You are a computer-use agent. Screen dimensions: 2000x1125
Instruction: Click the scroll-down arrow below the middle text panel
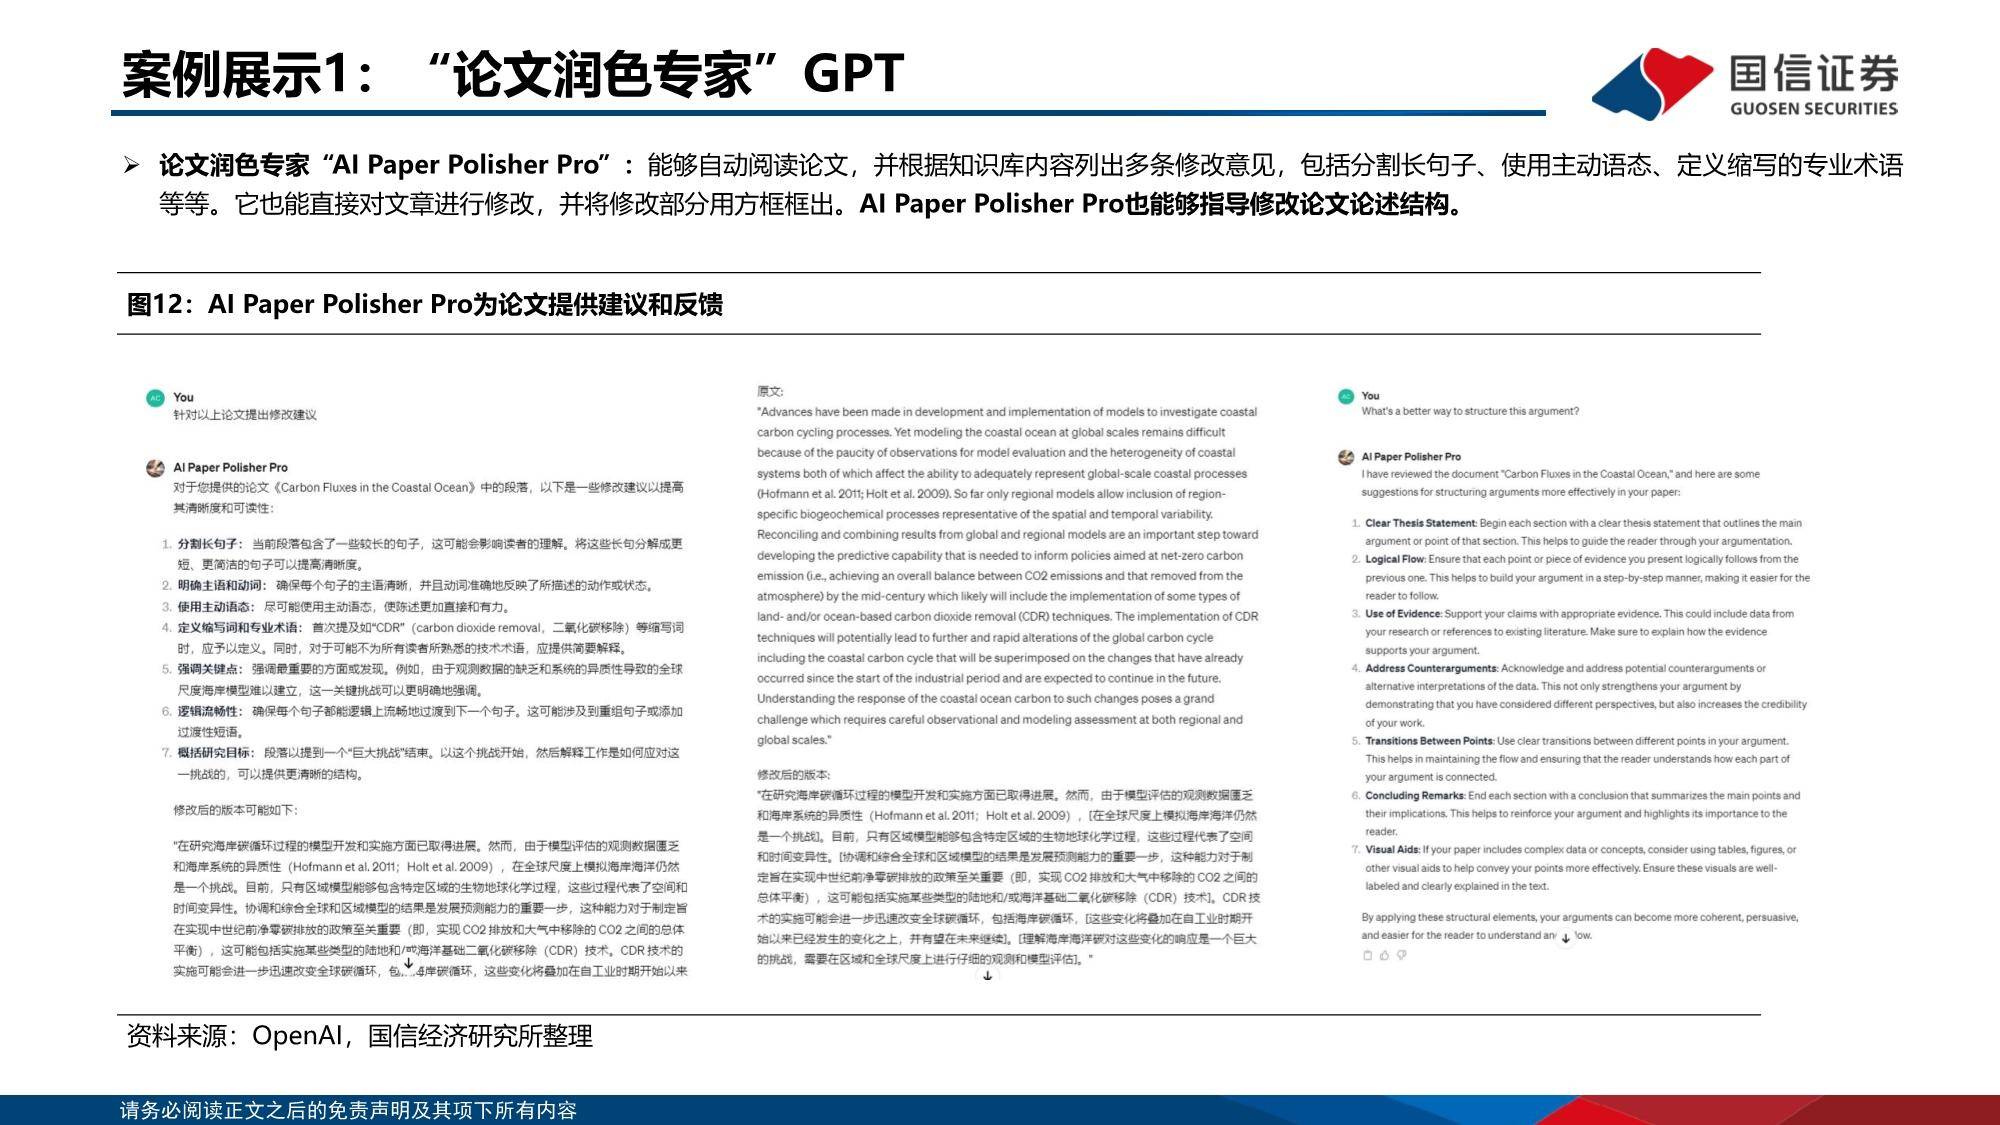(x=987, y=976)
